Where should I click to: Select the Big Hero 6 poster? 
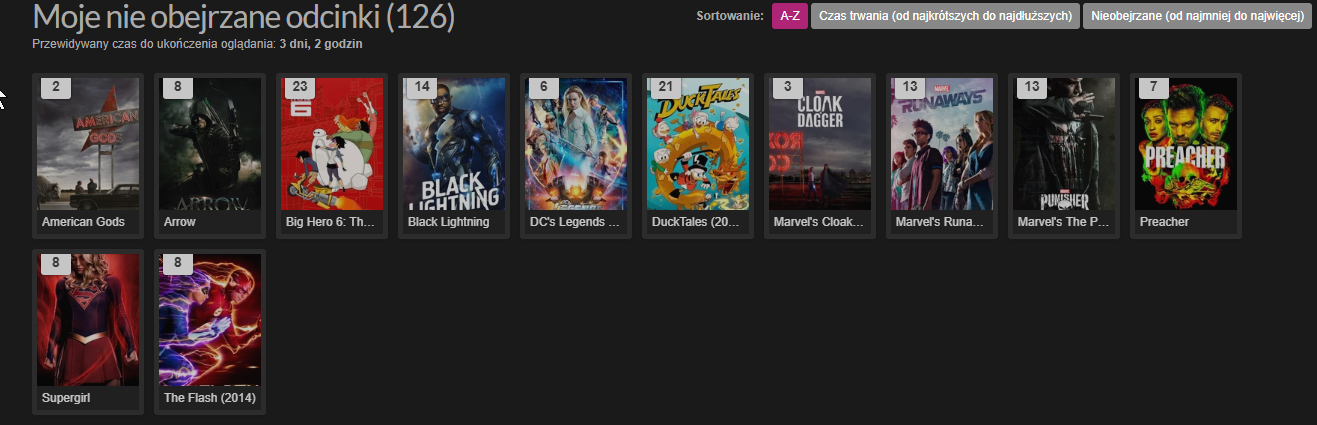[x=332, y=145]
